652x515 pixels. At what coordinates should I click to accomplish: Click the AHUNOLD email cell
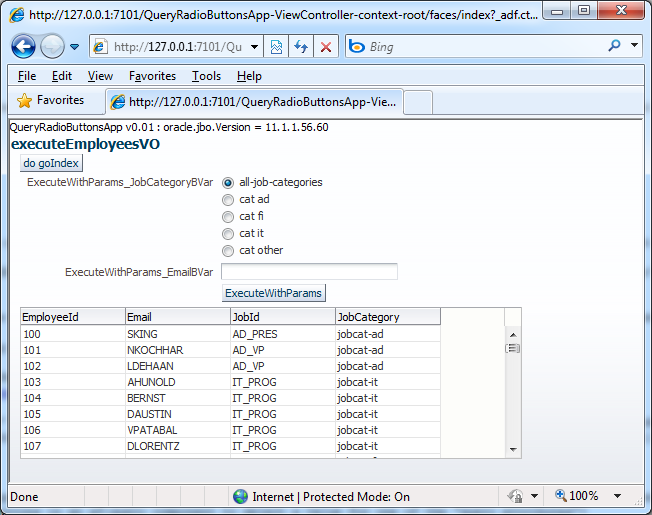tap(178, 382)
